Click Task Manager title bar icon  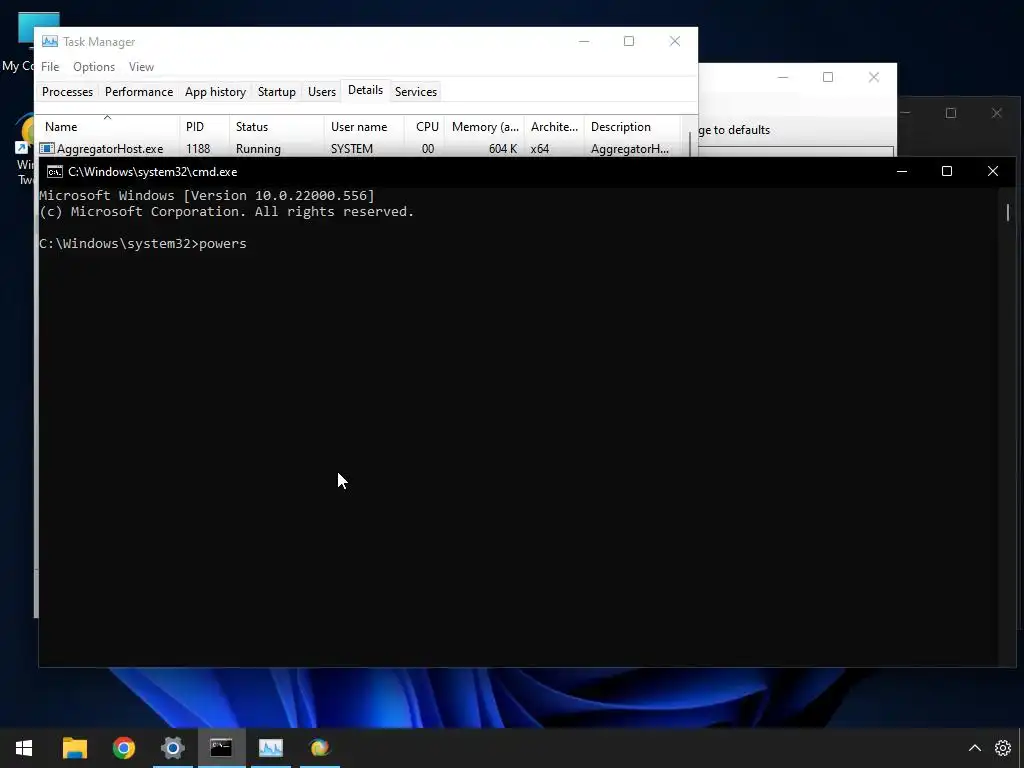(x=50, y=41)
